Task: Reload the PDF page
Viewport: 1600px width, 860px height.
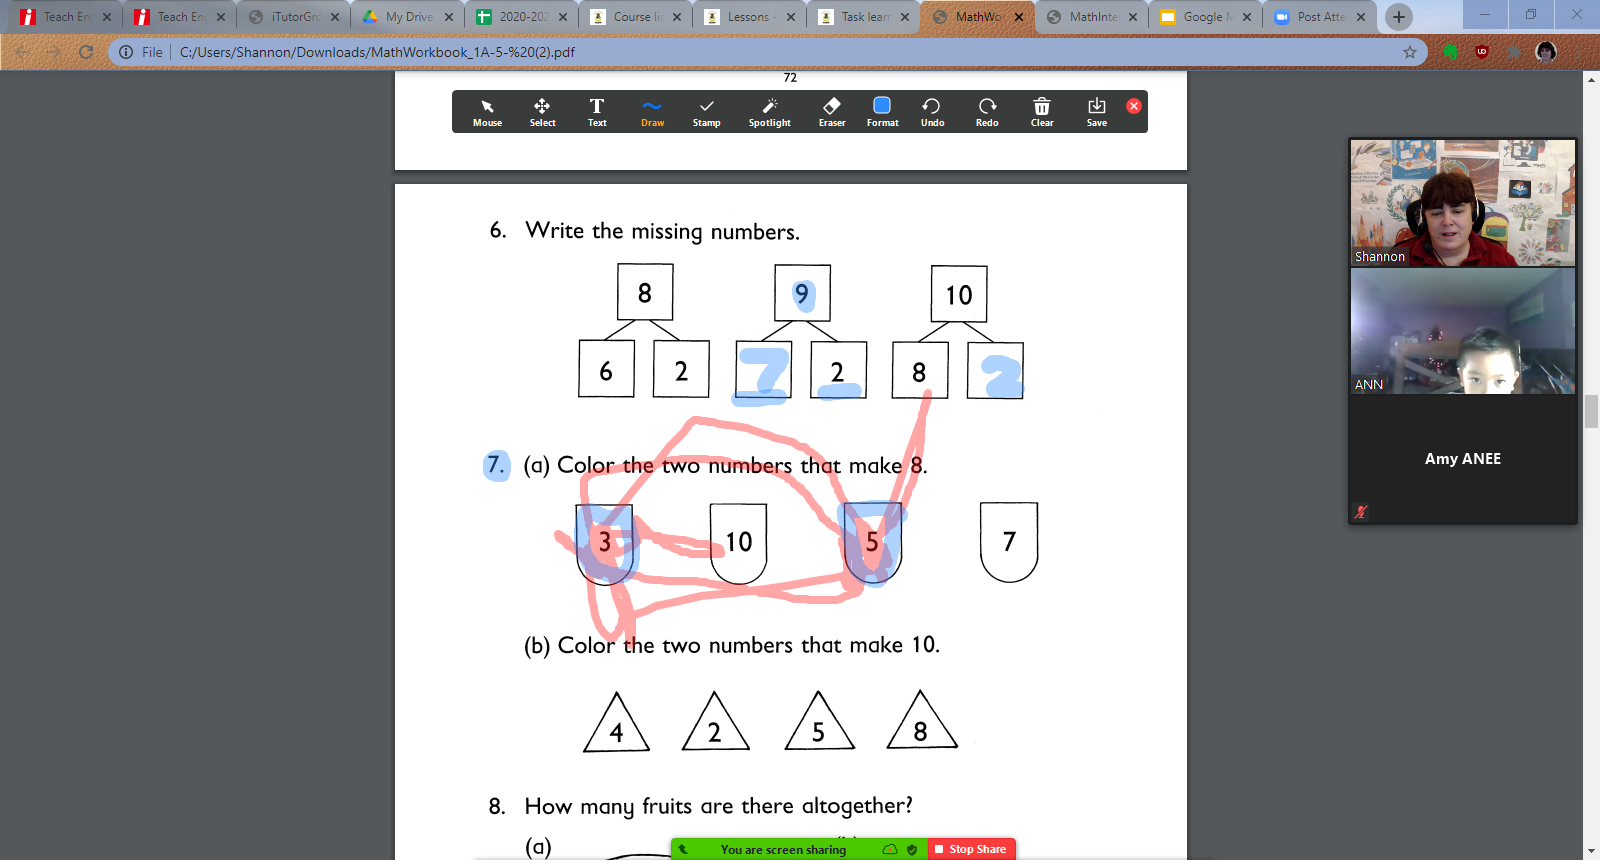Action: (x=86, y=52)
